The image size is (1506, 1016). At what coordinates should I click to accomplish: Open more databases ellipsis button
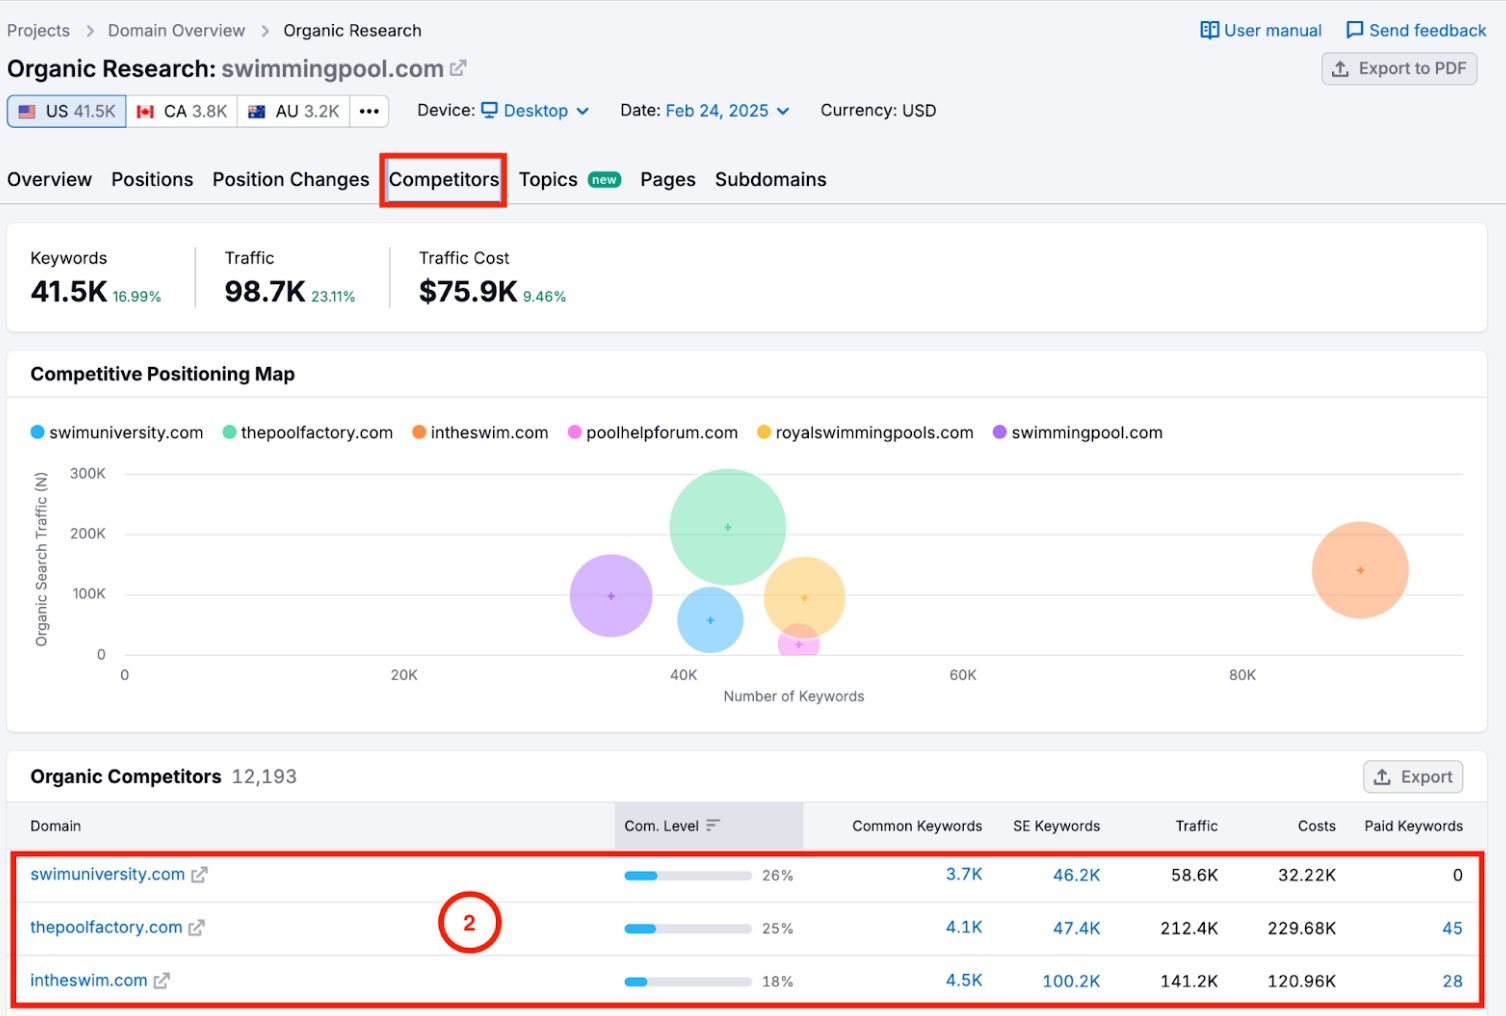(x=369, y=111)
